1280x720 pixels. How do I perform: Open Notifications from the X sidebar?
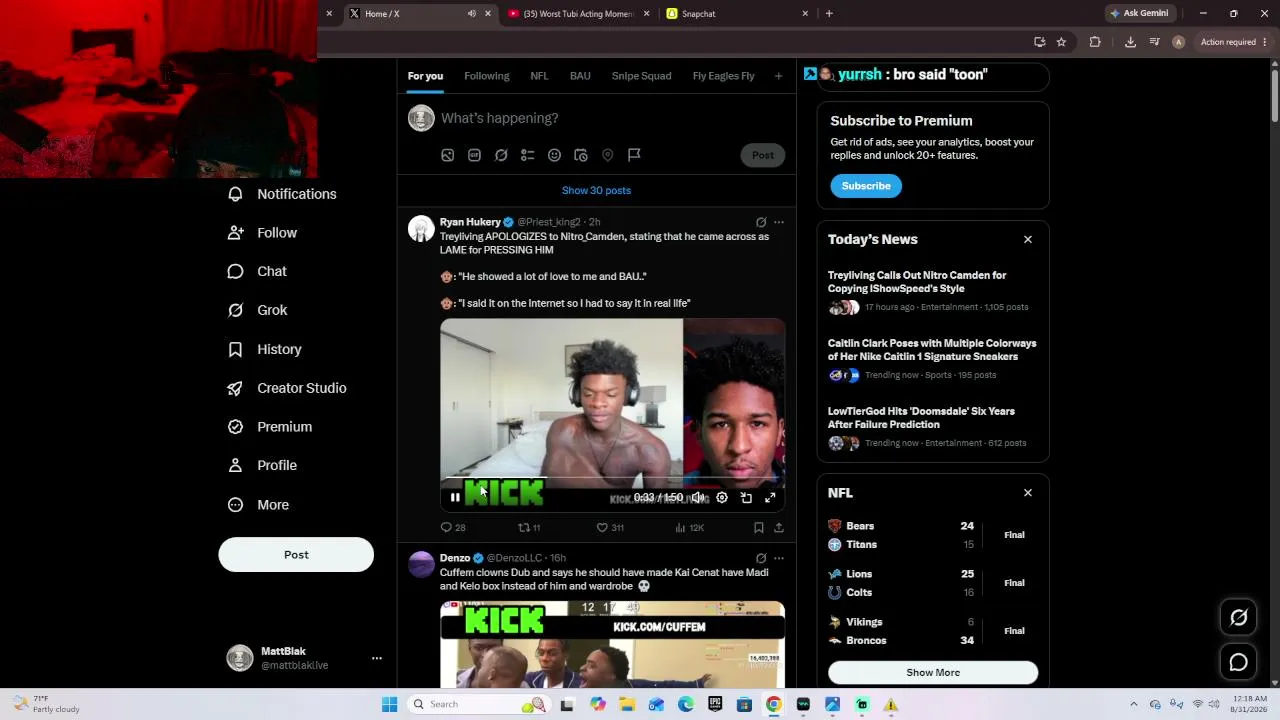tap(283, 194)
